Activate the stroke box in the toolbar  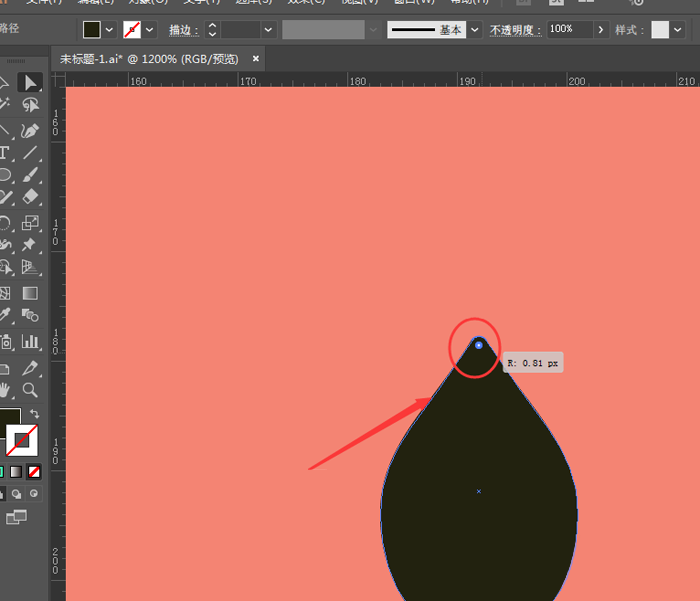point(23,440)
